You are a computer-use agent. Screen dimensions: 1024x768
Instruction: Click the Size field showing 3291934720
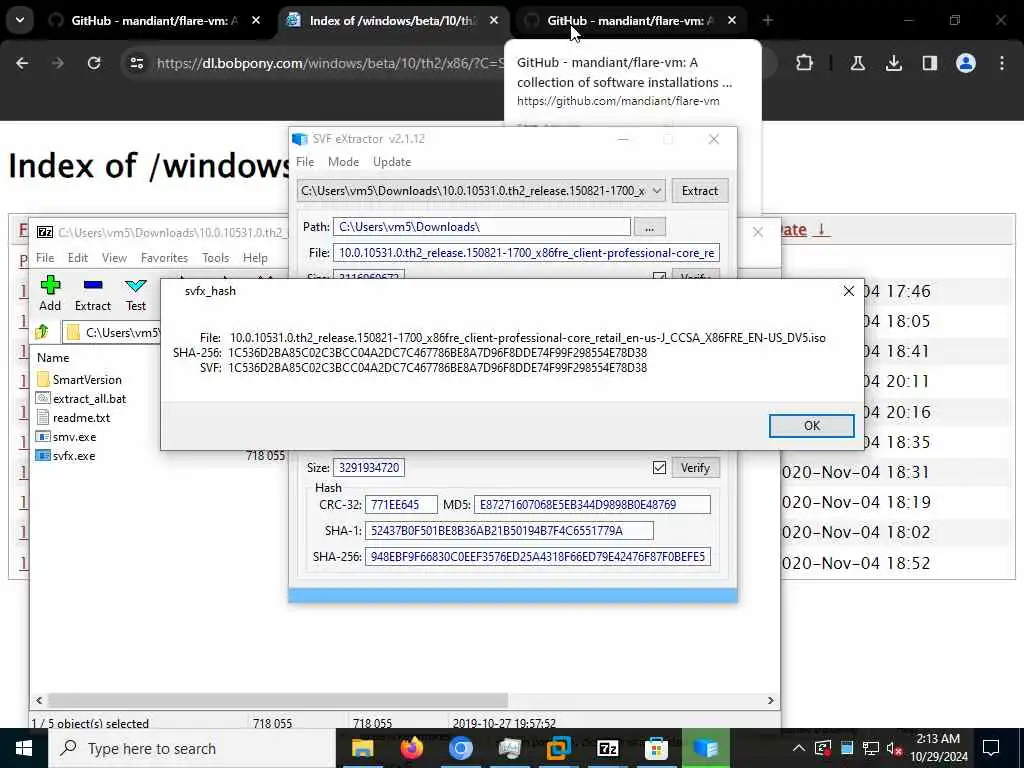click(x=369, y=468)
